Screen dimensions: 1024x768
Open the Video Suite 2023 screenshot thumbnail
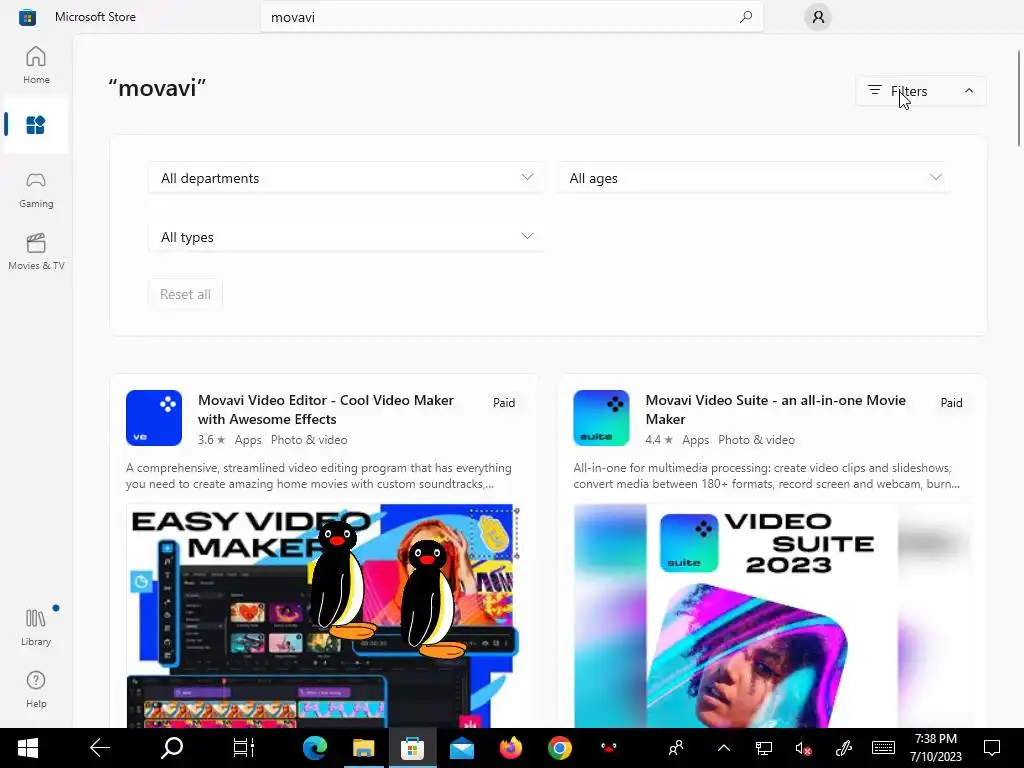pyautogui.click(x=771, y=615)
